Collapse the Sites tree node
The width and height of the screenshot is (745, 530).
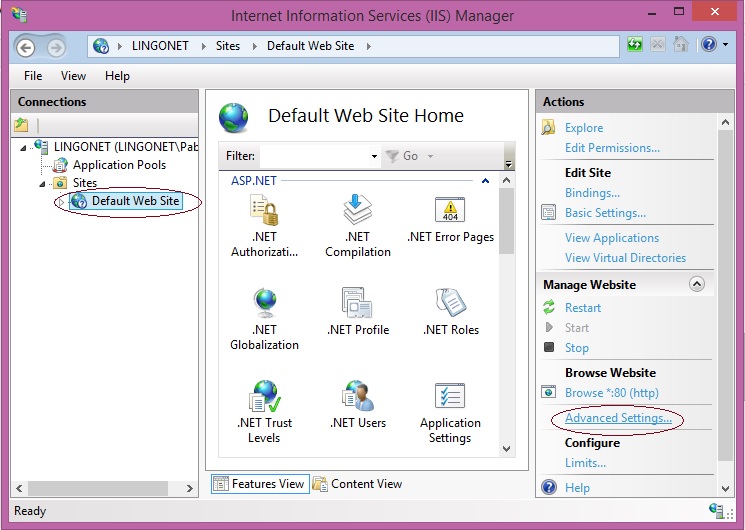pyautogui.click(x=42, y=184)
